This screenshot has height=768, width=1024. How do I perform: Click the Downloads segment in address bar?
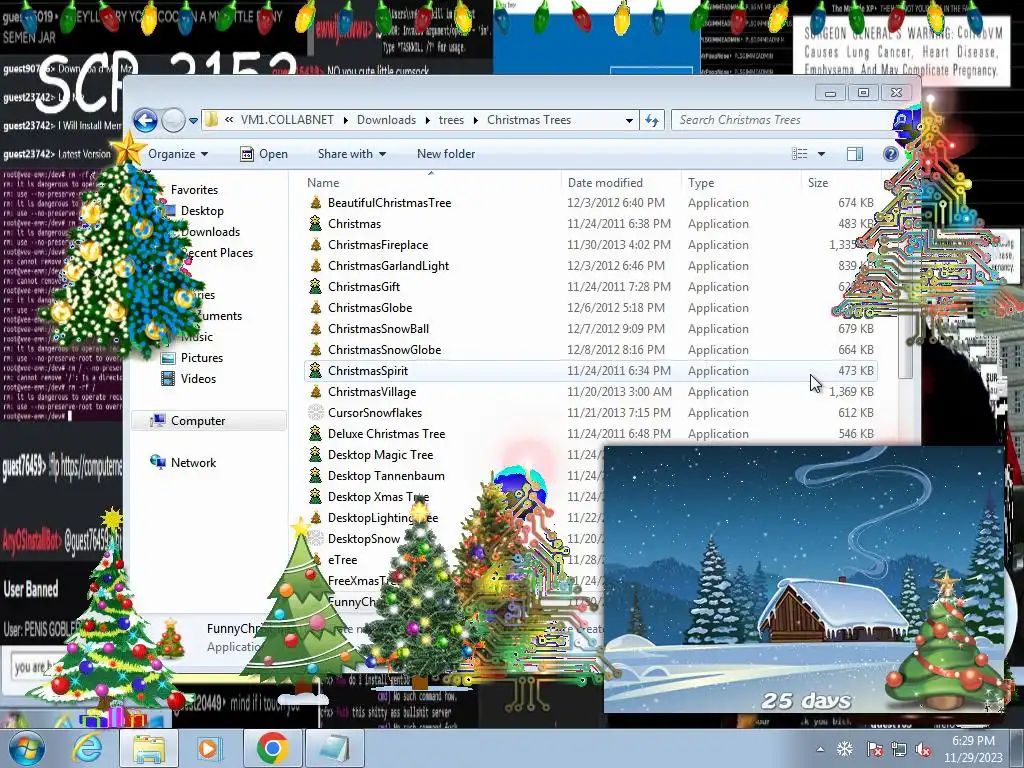(386, 120)
